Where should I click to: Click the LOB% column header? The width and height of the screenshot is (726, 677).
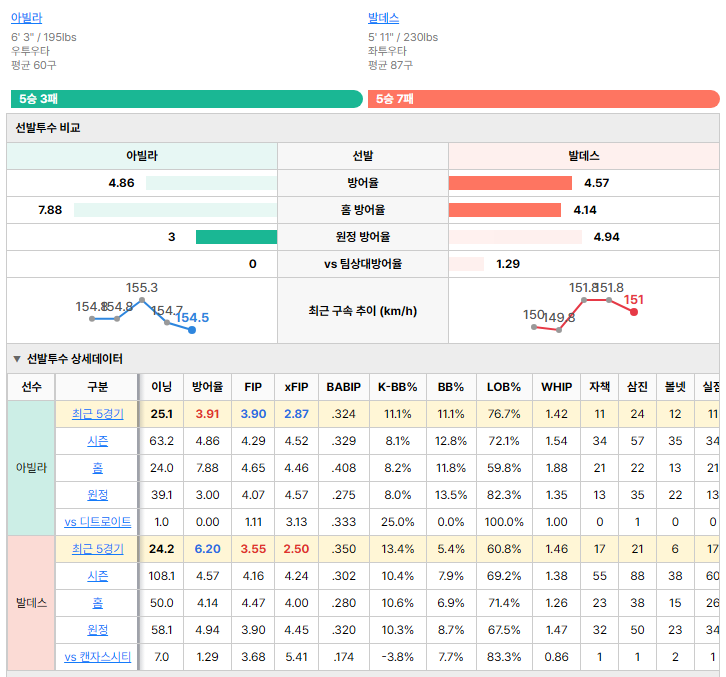504,387
